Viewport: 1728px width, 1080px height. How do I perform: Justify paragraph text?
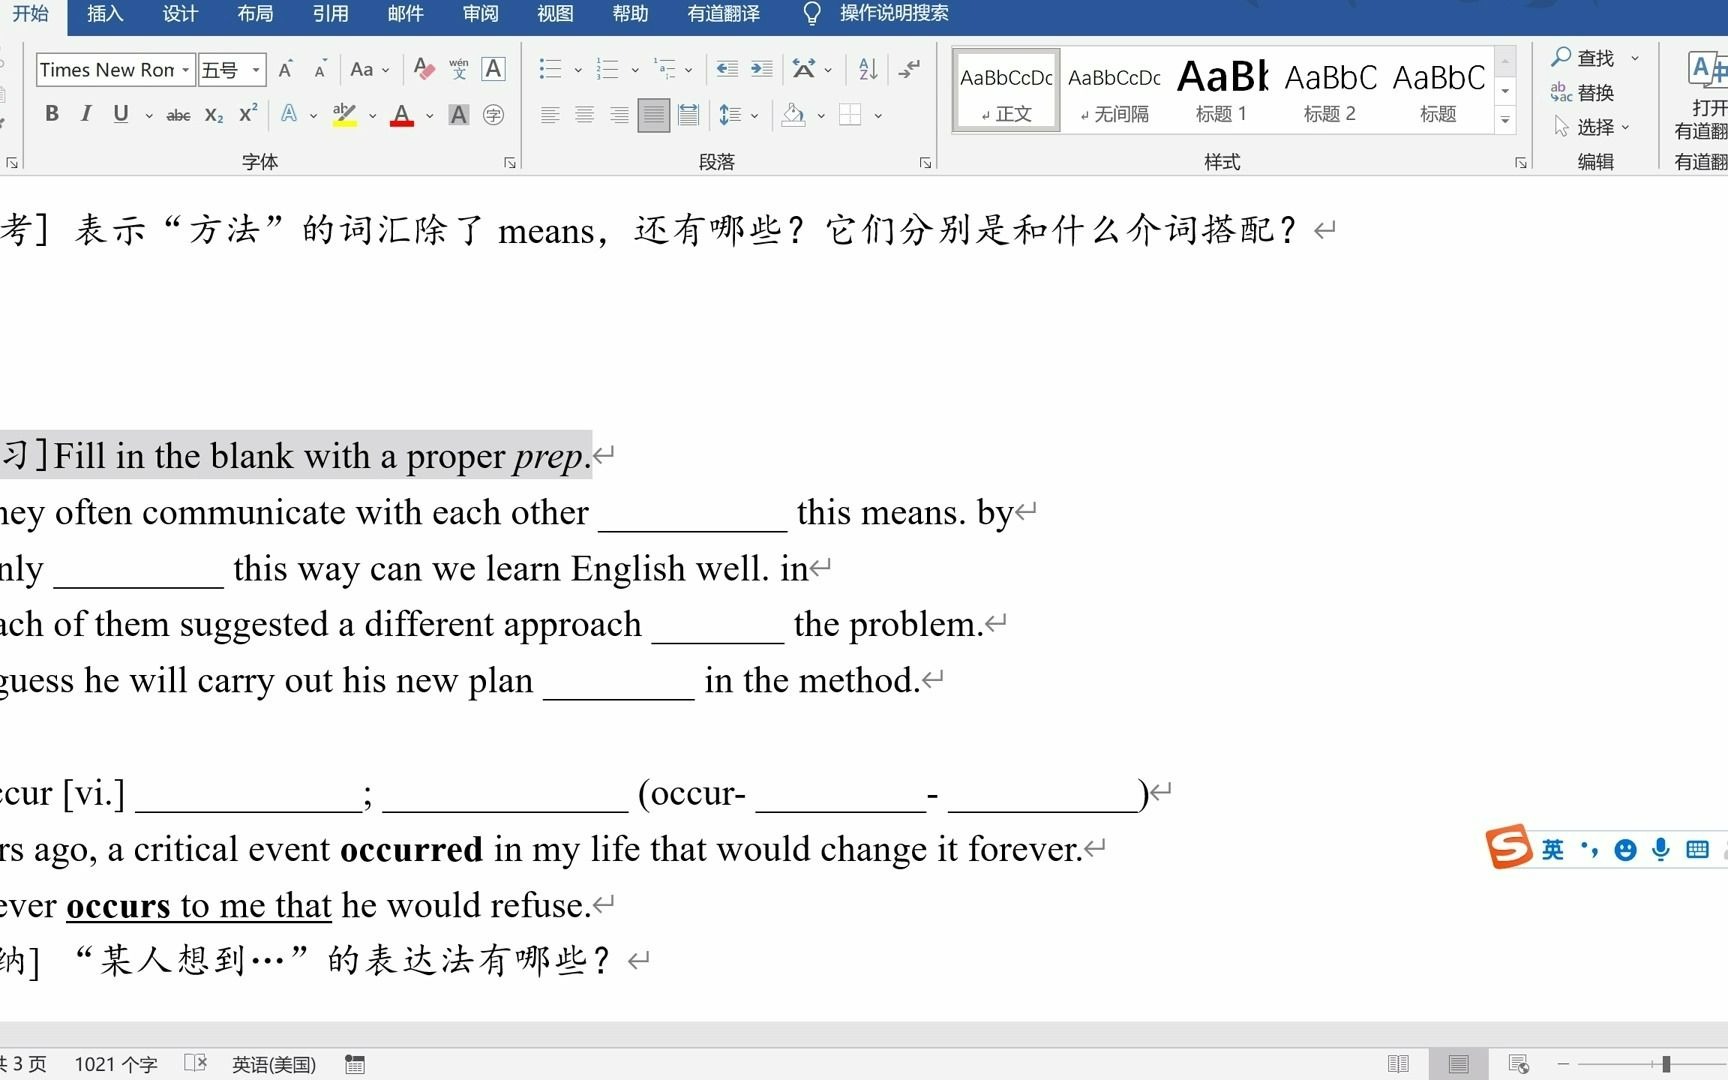pyautogui.click(x=653, y=115)
